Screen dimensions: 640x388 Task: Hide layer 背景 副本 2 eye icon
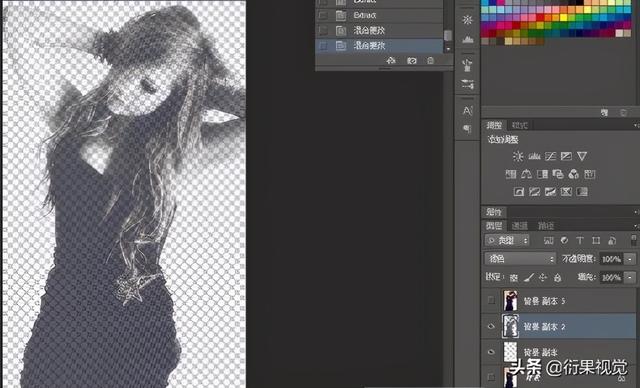[491, 326]
